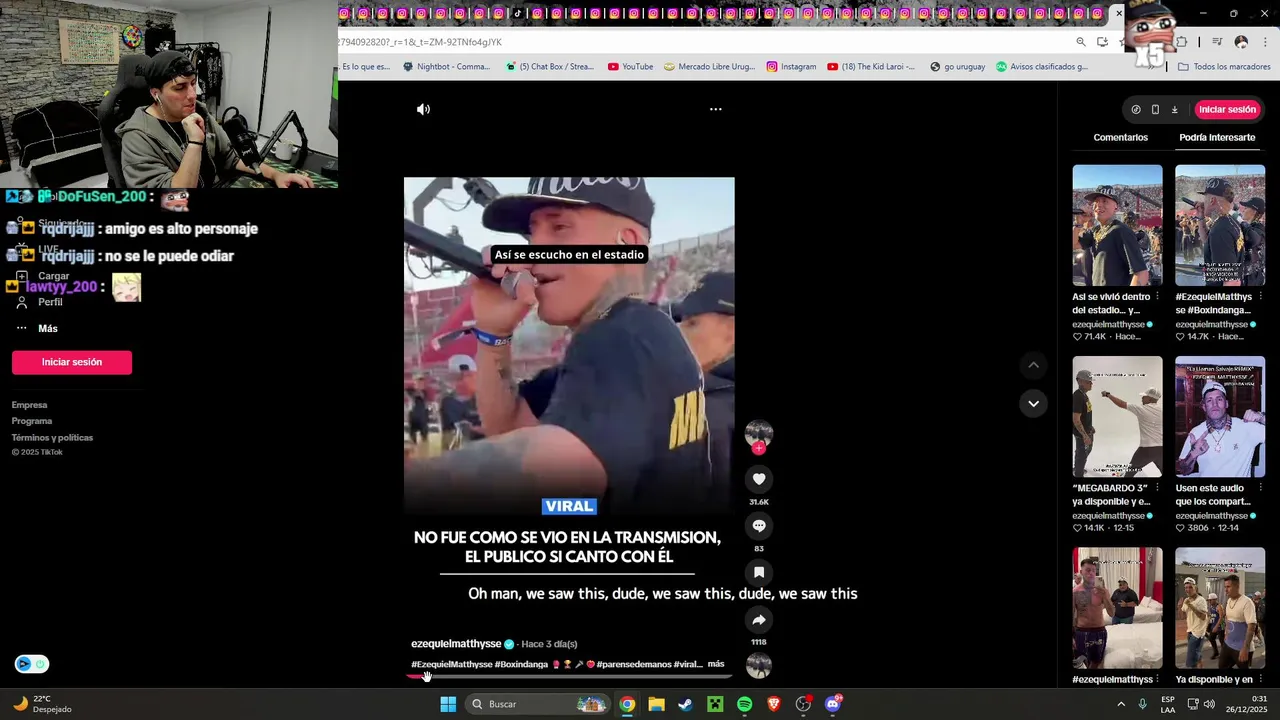Open the Brave browser from taskbar
The image size is (1280, 720).
click(773, 704)
